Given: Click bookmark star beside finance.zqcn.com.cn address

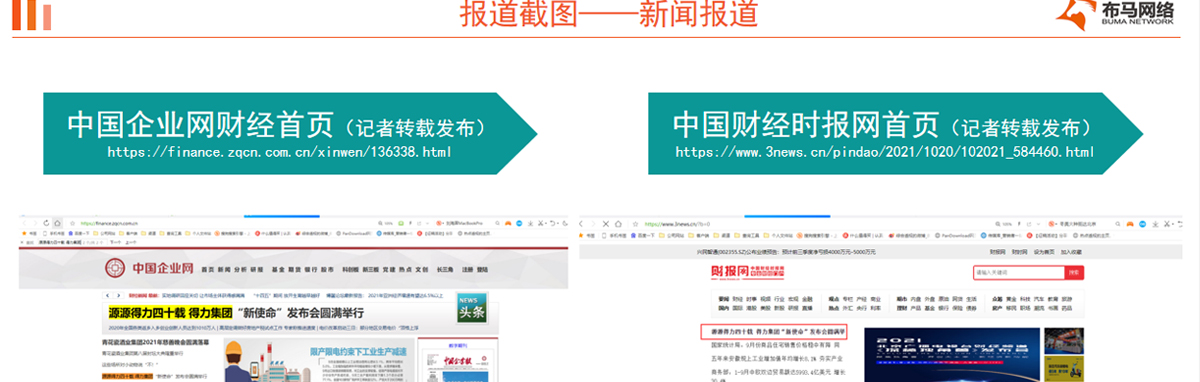Looking at the screenshot, I should [x=72, y=223].
